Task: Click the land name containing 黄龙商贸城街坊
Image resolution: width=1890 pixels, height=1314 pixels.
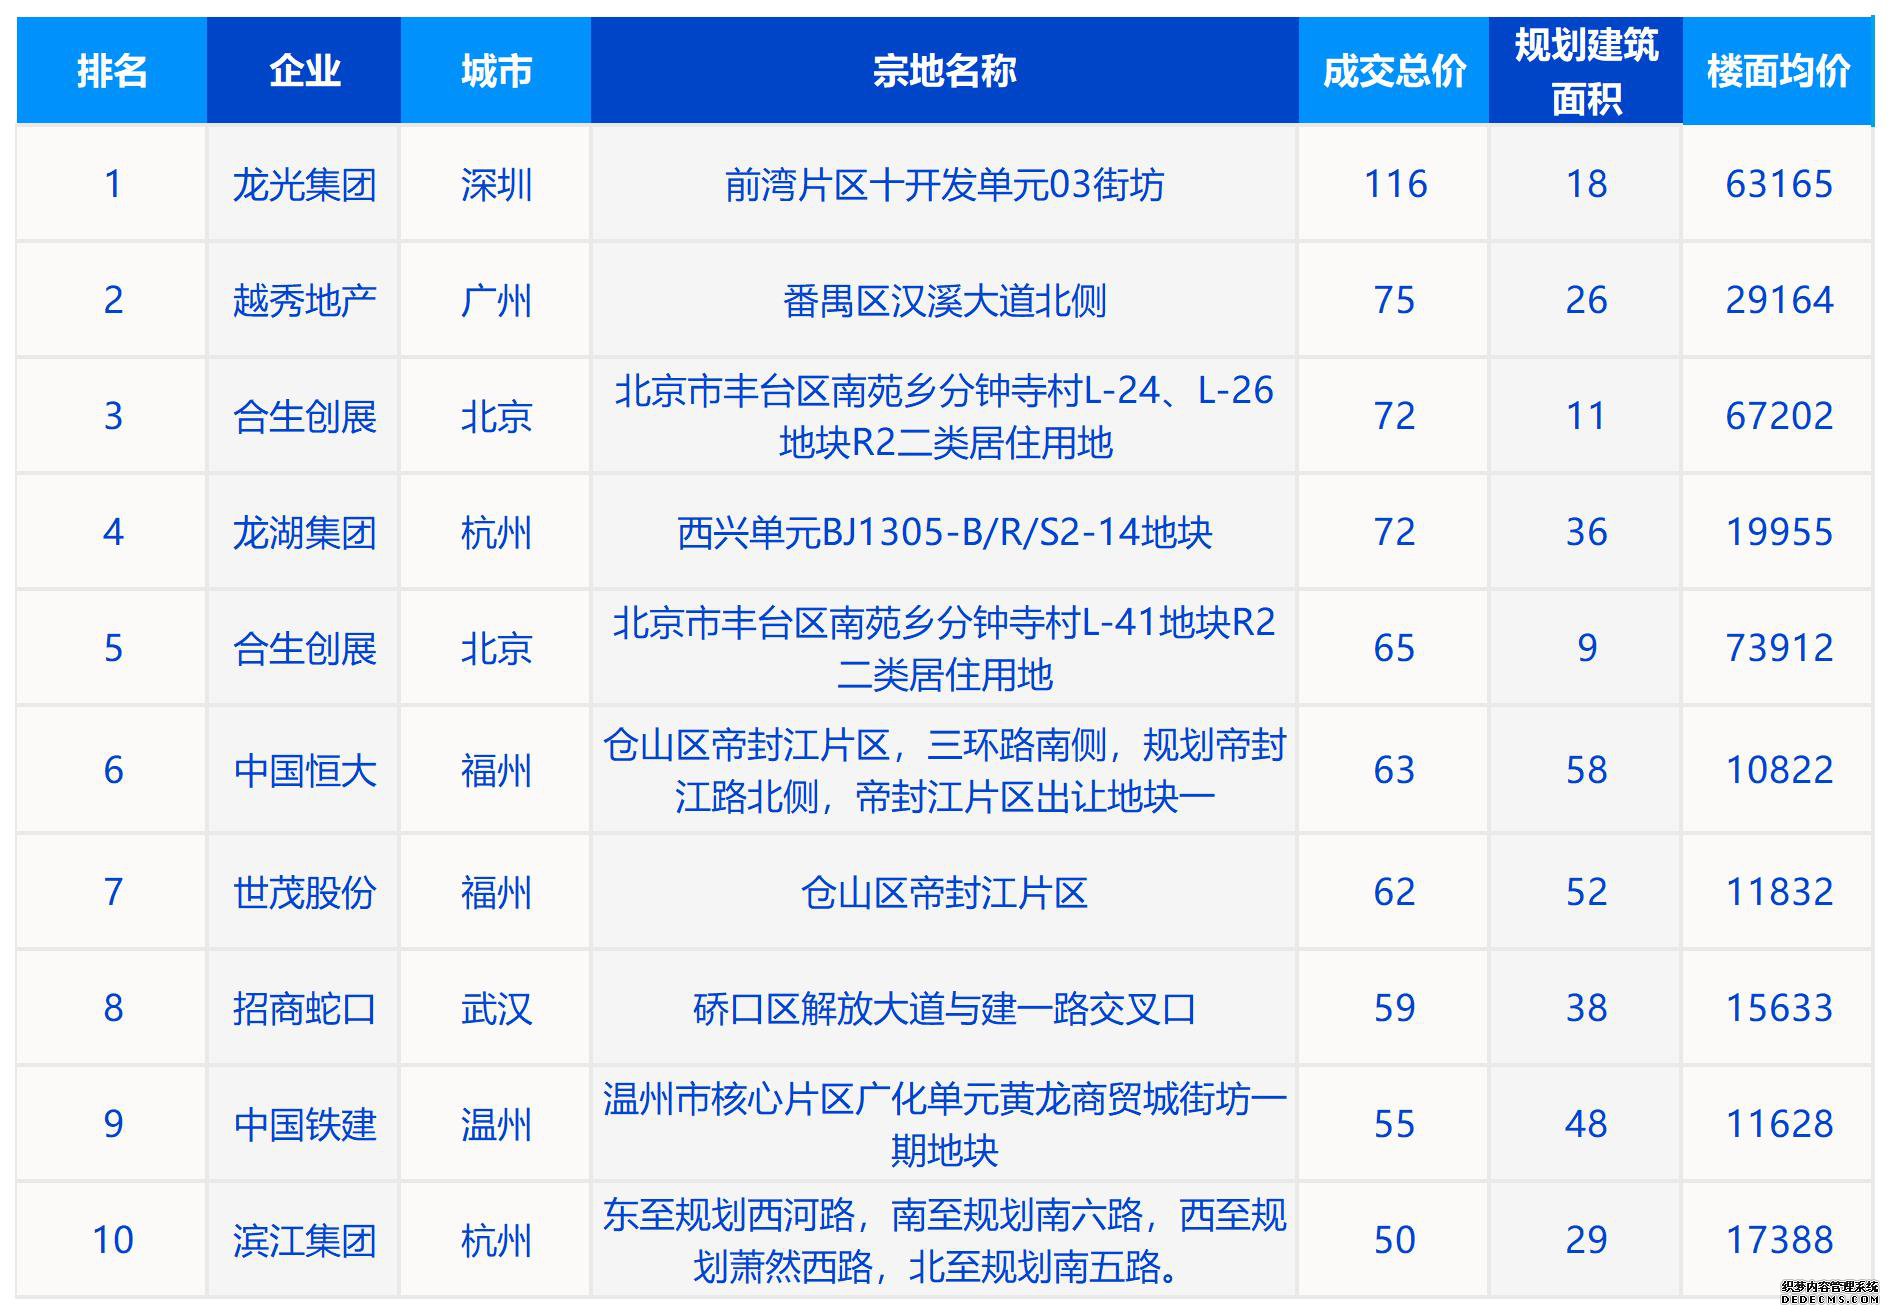Action: (x=944, y=1125)
